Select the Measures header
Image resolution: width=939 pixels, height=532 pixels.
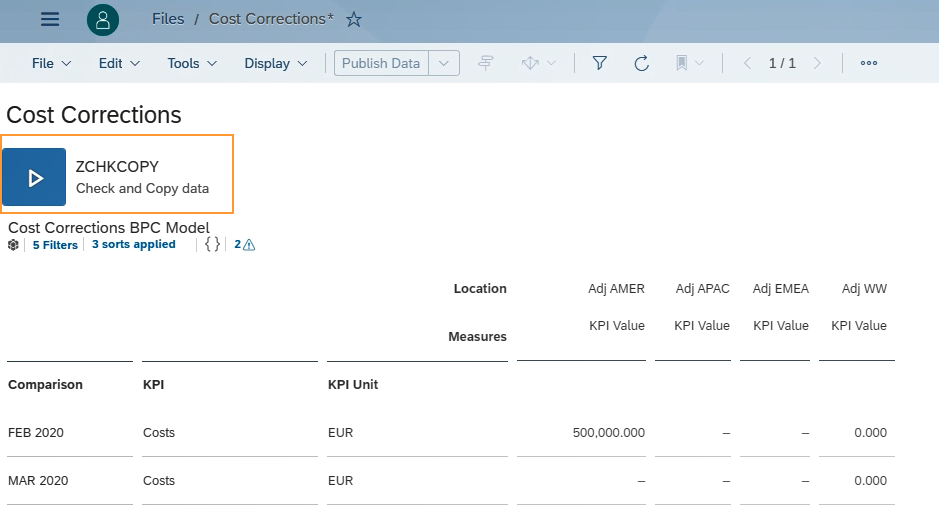[x=478, y=337]
